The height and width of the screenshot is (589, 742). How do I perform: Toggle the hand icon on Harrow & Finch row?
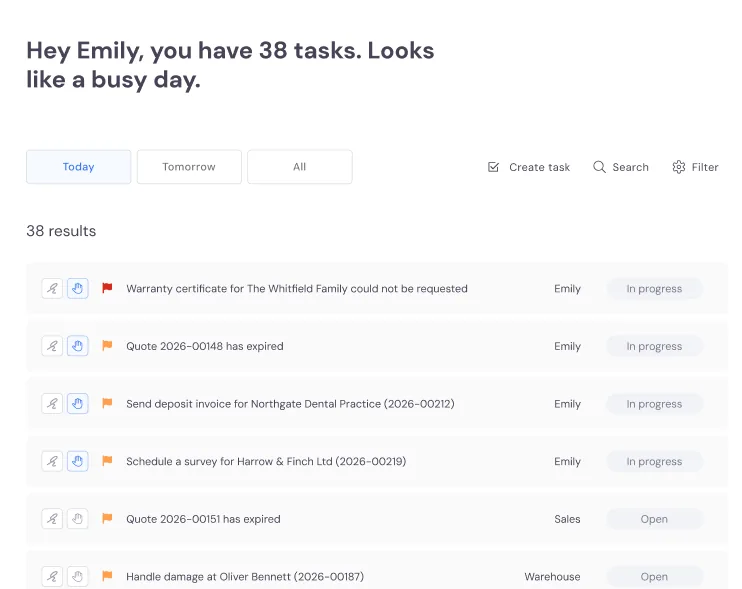tap(78, 461)
